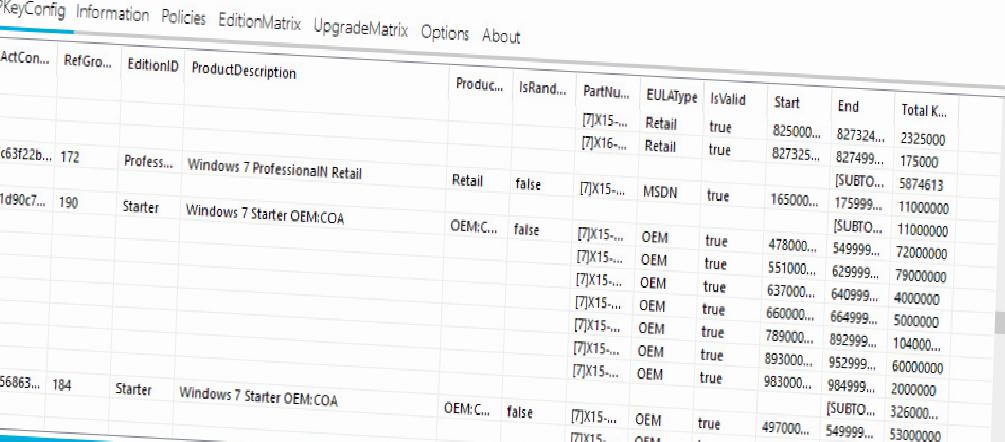
Task: Click the End cell 827324...
Action: click(862, 135)
